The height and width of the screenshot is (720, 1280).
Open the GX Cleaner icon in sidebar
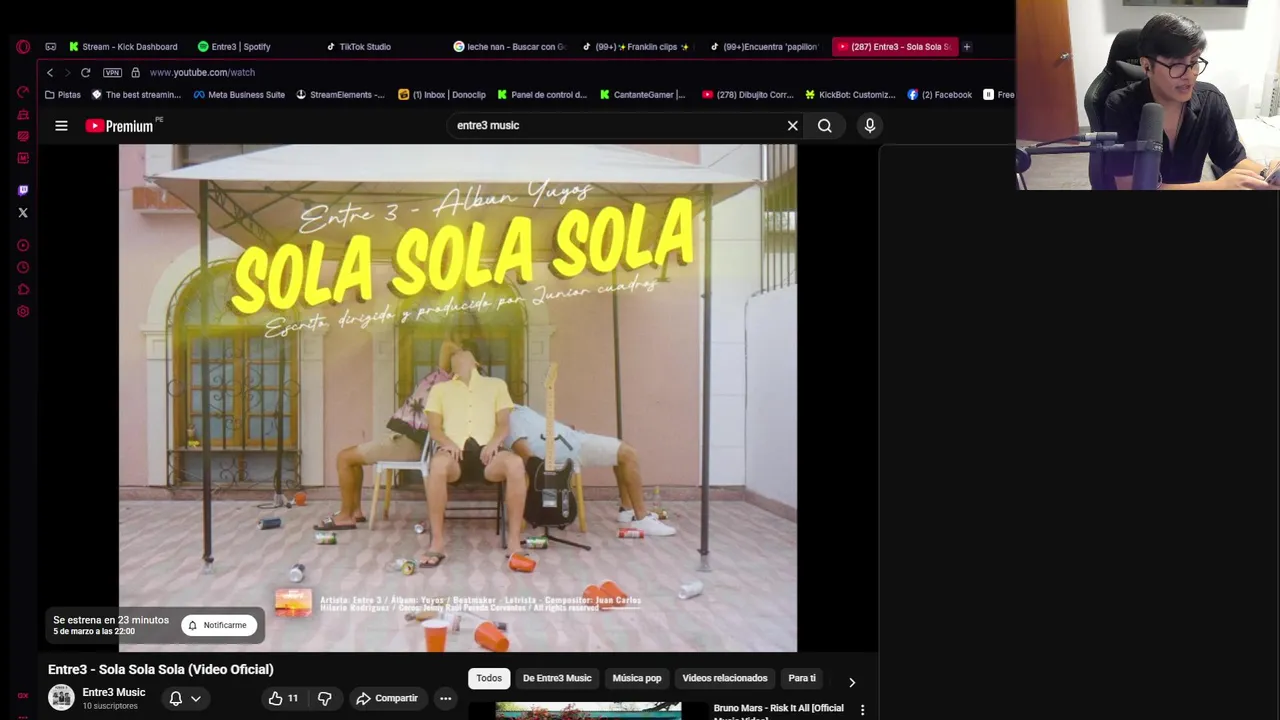[x=23, y=114]
